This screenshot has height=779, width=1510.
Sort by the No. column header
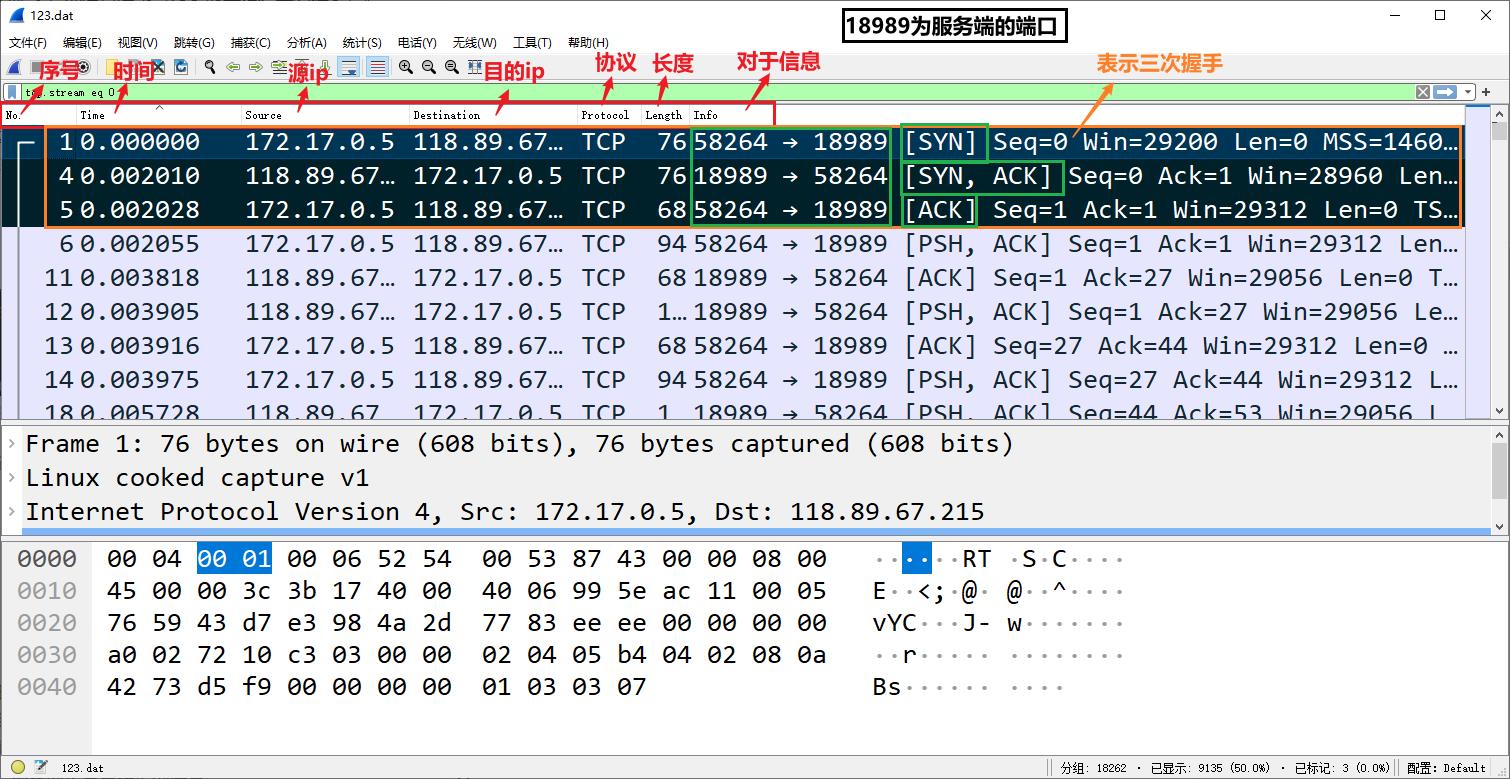[39, 115]
